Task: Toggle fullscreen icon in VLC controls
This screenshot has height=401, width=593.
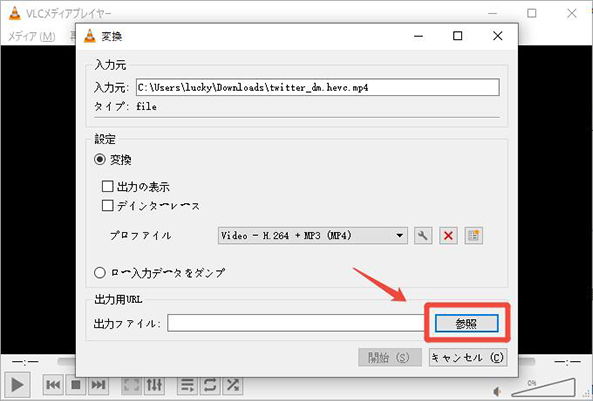Action: tap(131, 385)
